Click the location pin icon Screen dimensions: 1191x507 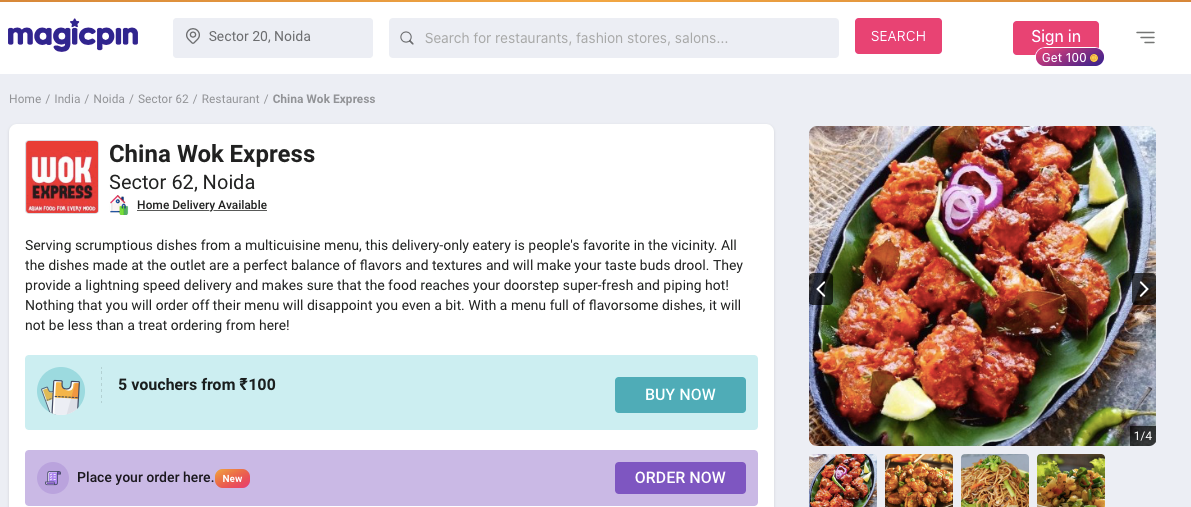193,36
